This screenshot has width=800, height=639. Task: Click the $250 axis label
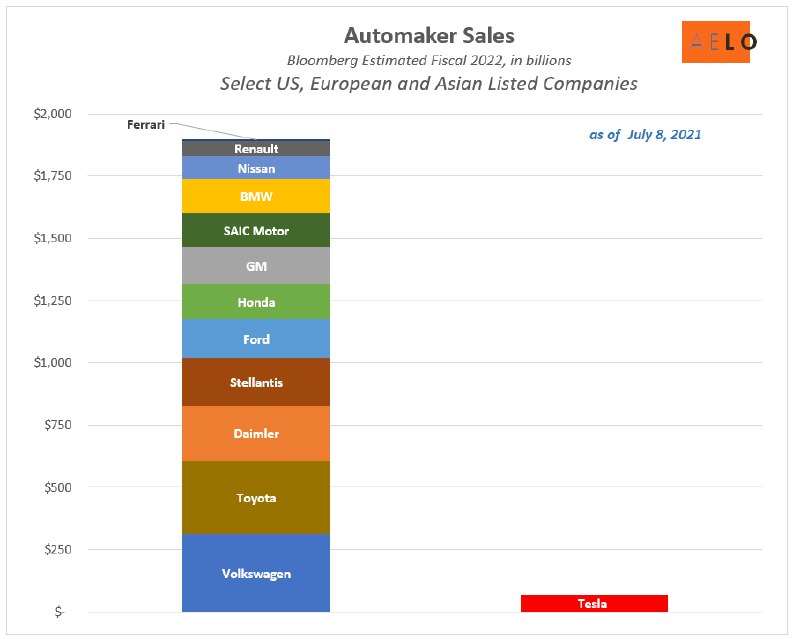pyautogui.click(x=58, y=550)
